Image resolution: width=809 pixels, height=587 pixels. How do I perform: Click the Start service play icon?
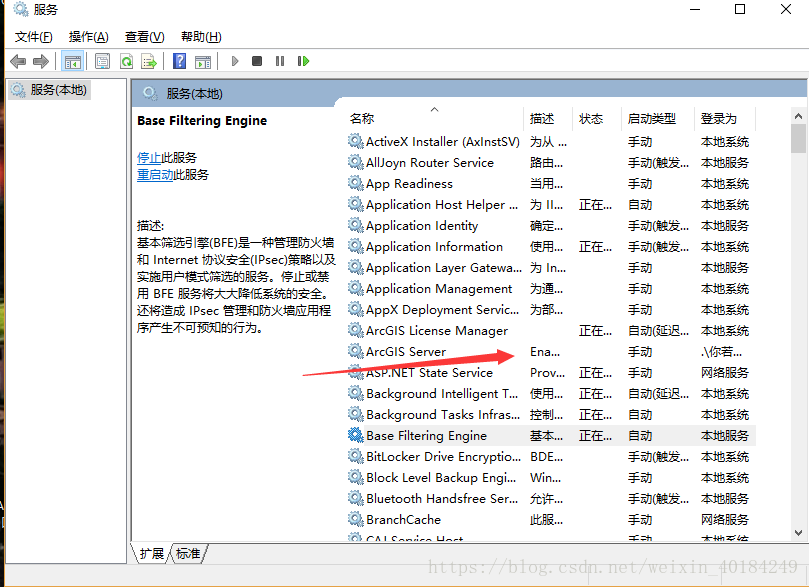(235, 61)
